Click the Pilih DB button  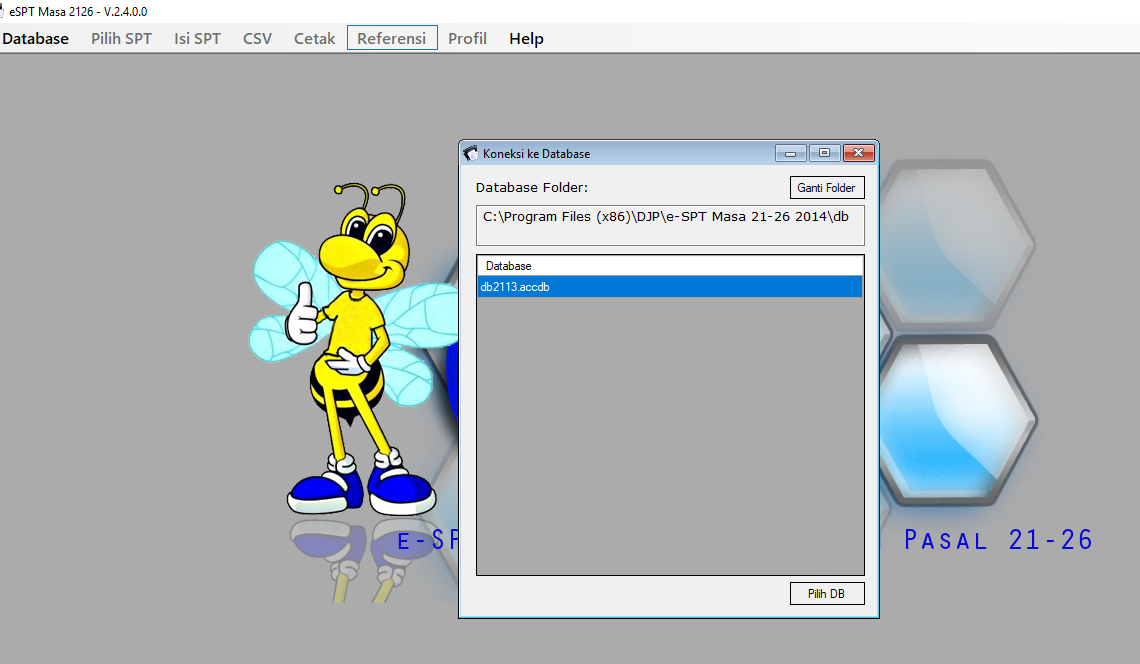827,593
